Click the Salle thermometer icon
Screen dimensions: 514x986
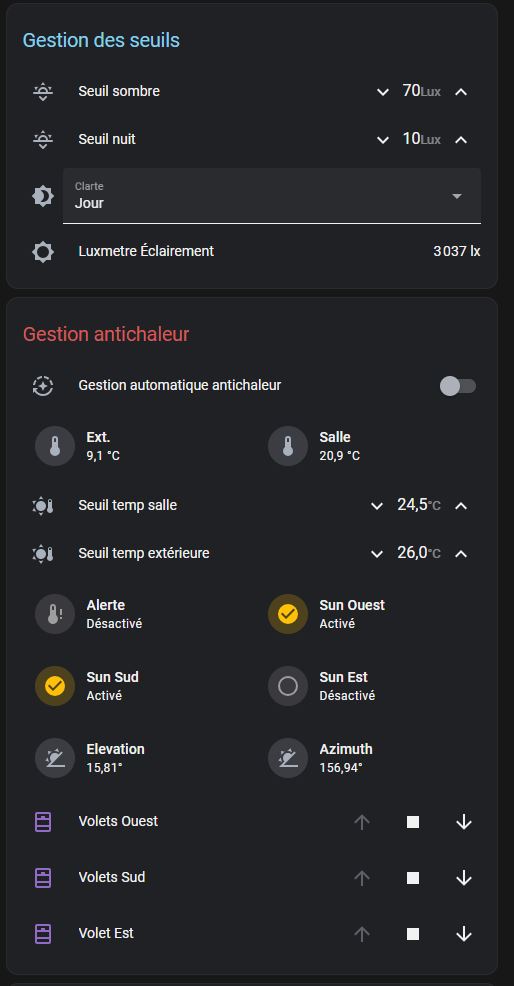[x=288, y=446]
